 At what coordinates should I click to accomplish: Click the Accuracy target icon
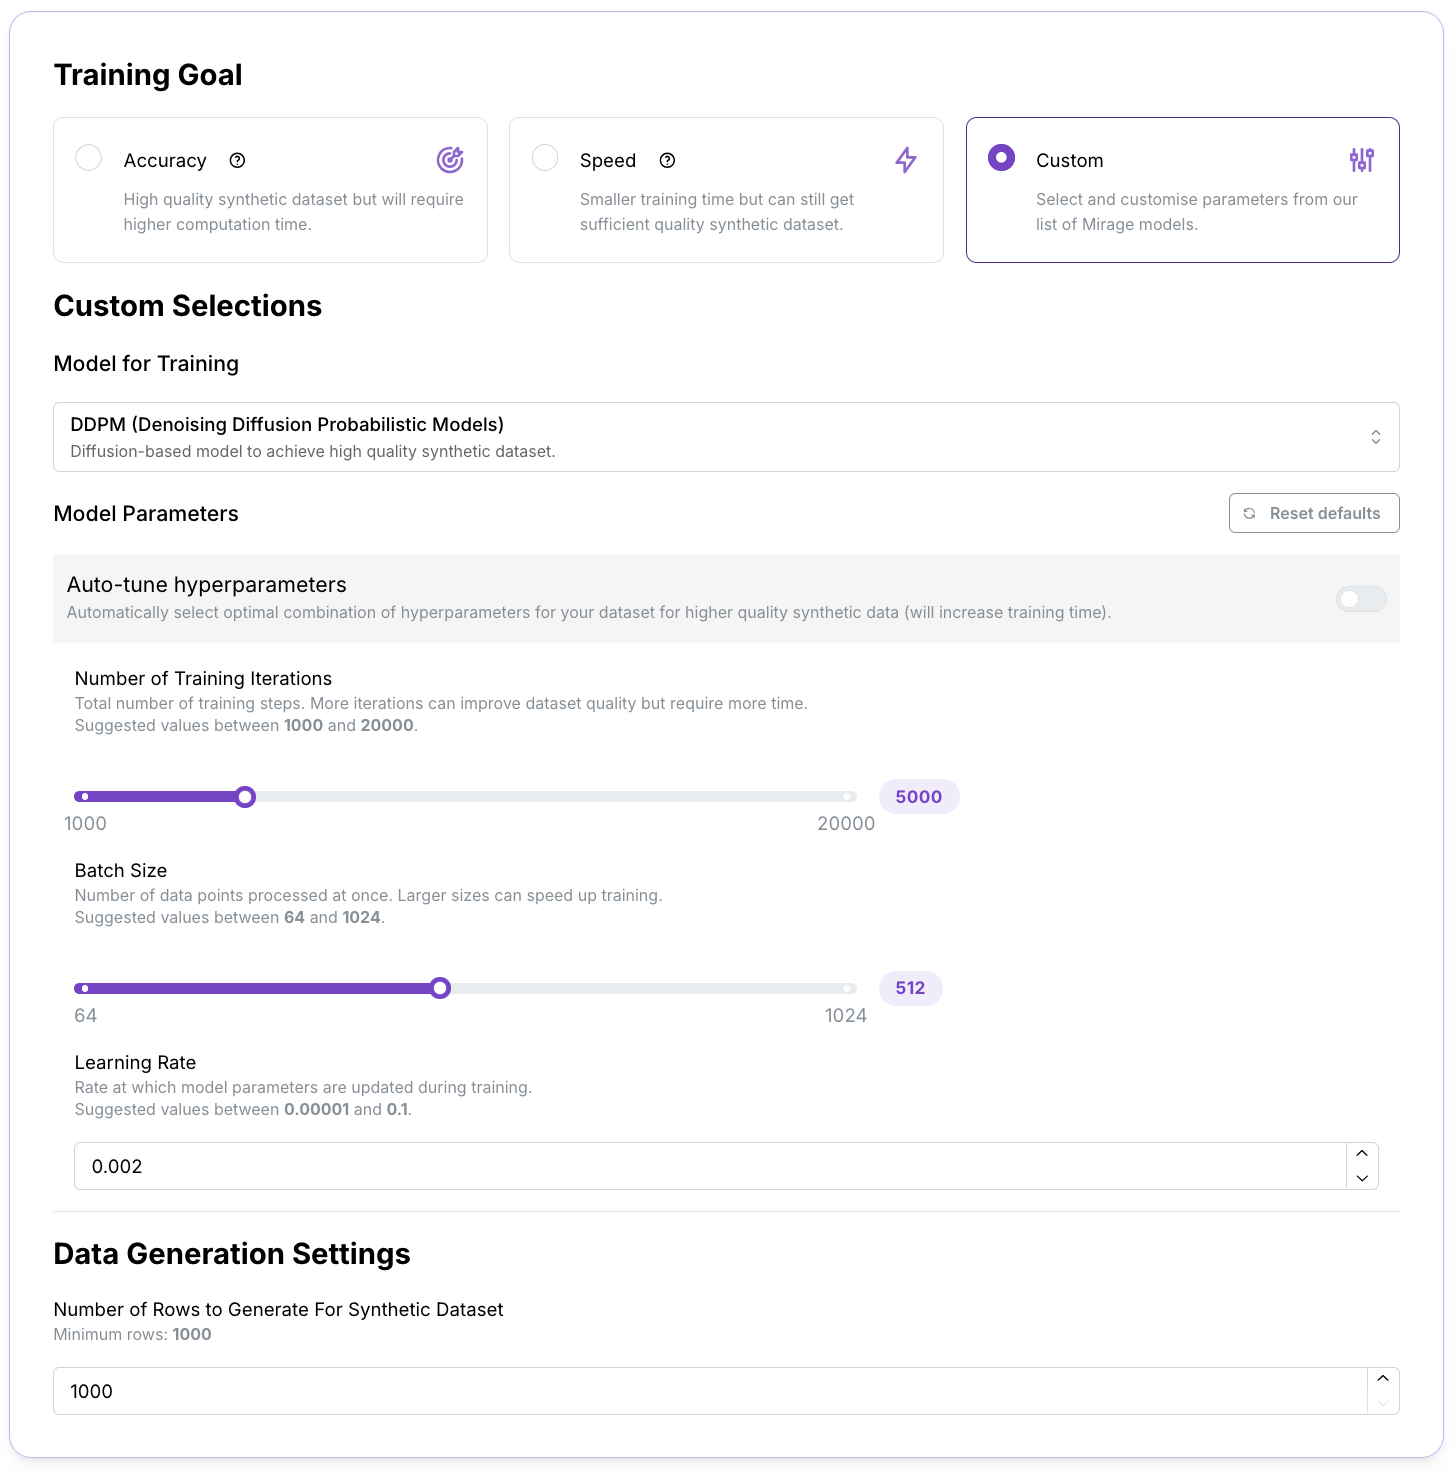(x=450, y=160)
